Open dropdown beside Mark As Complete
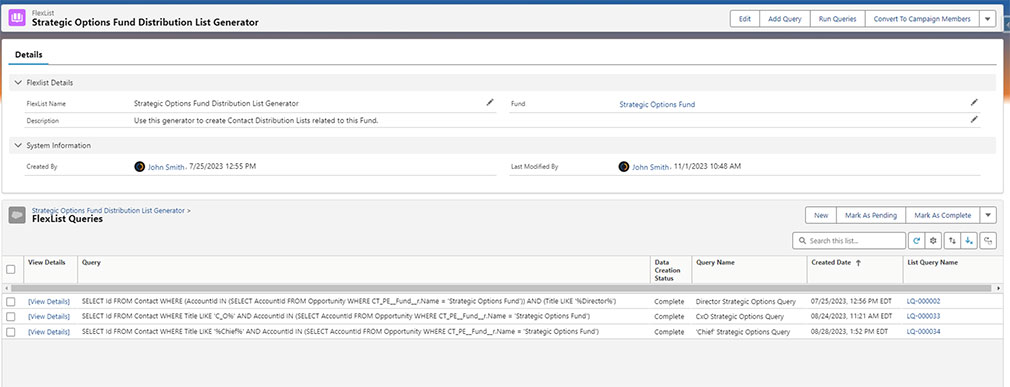The height and width of the screenshot is (387, 1010). pos(987,215)
